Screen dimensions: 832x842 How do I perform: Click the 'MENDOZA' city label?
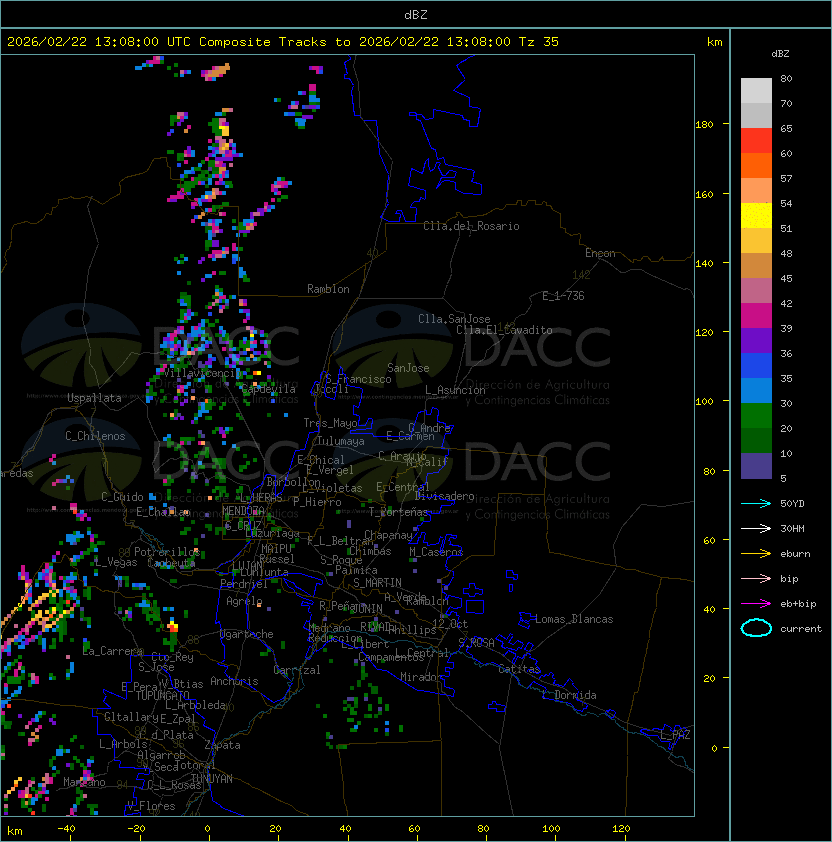243,510
